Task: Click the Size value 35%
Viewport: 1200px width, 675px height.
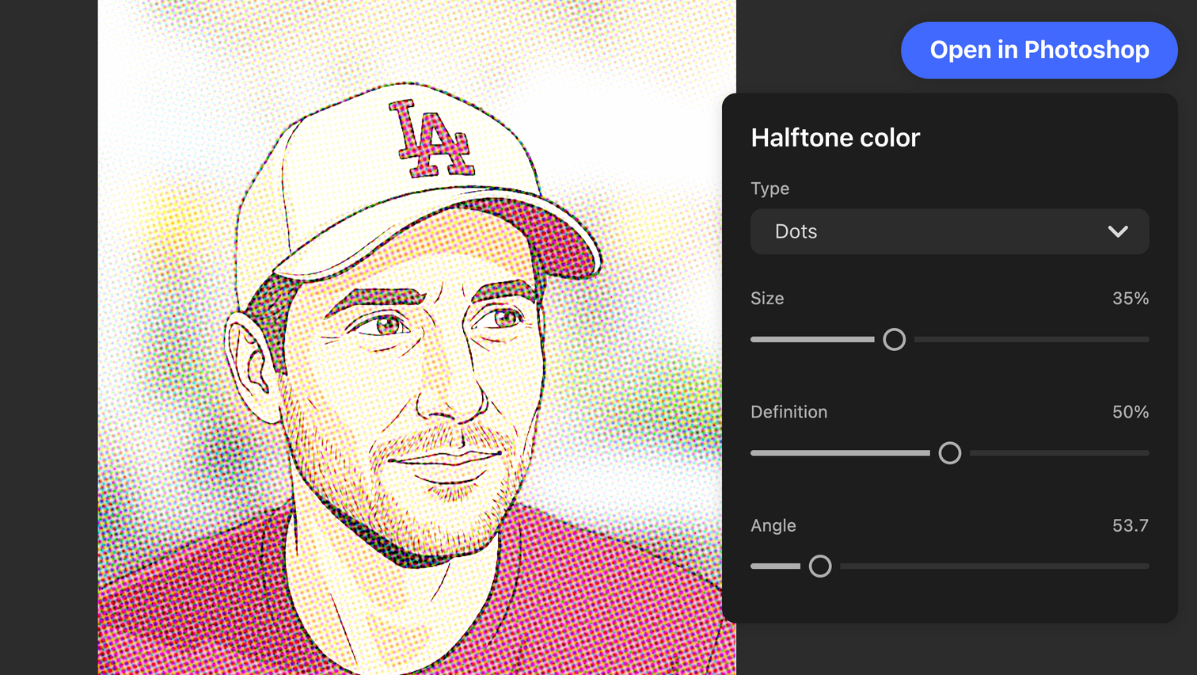Action: 1130,299
